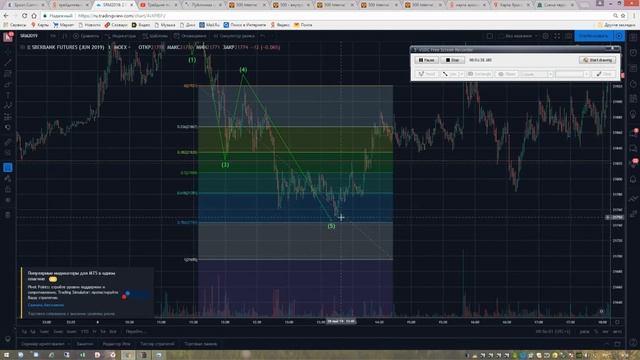The height and width of the screenshot is (360, 640).
Task: Click the blue Publish button
Action: pyautogui.click(x=593, y=36)
